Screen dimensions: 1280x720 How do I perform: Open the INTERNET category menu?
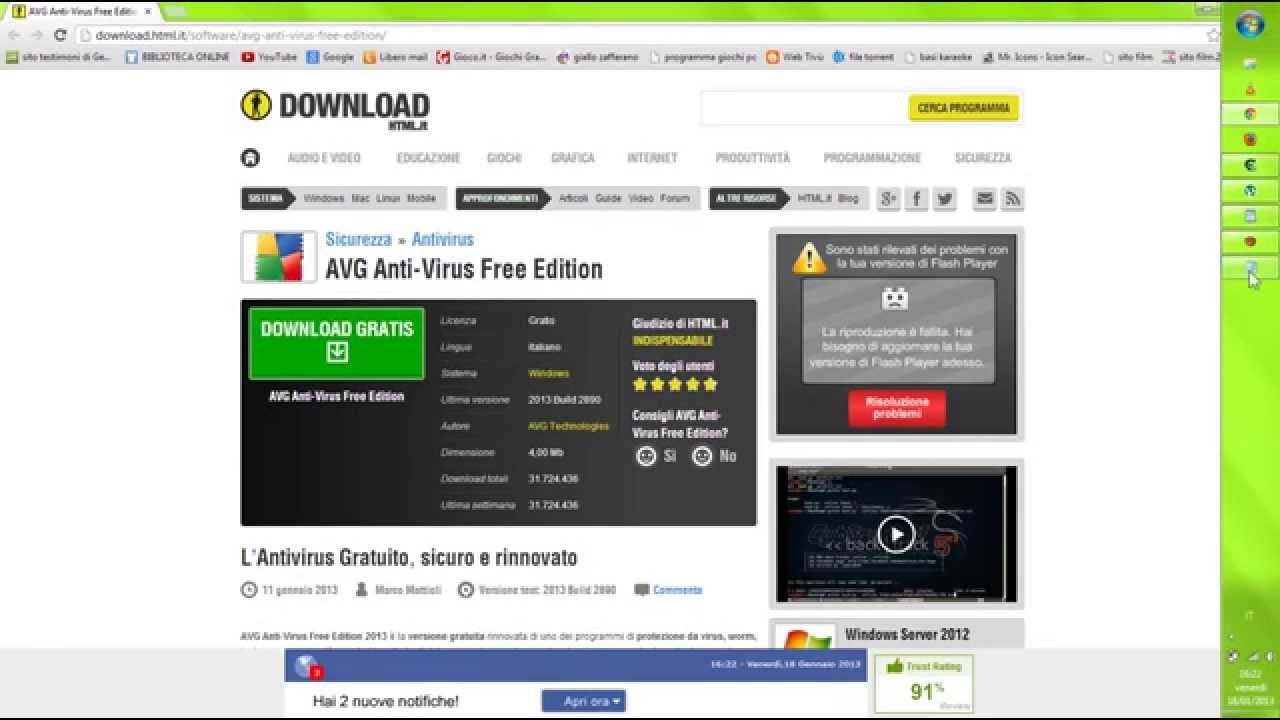click(x=652, y=158)
